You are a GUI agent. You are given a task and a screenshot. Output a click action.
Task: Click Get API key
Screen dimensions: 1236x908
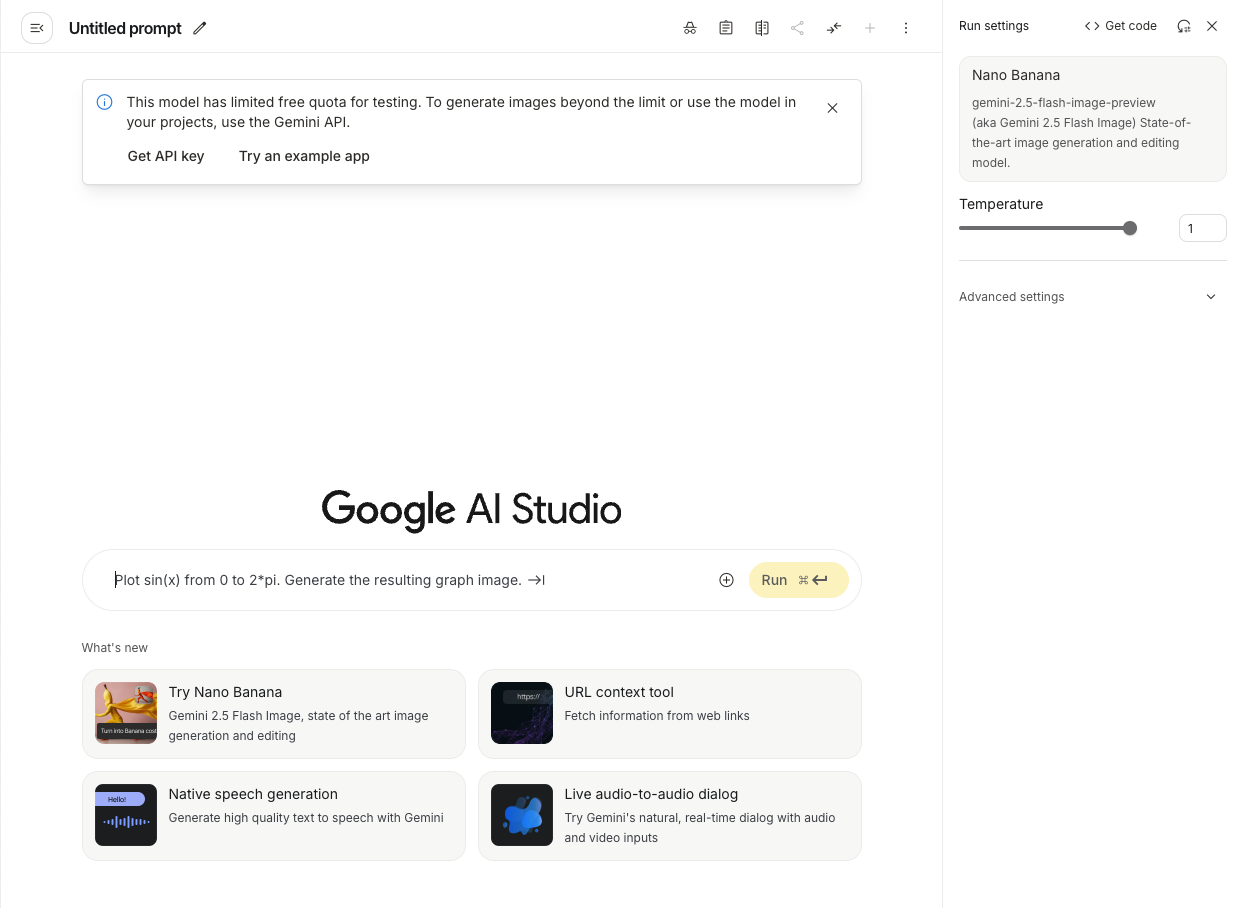pyautogui.click(x=166, y=156)
